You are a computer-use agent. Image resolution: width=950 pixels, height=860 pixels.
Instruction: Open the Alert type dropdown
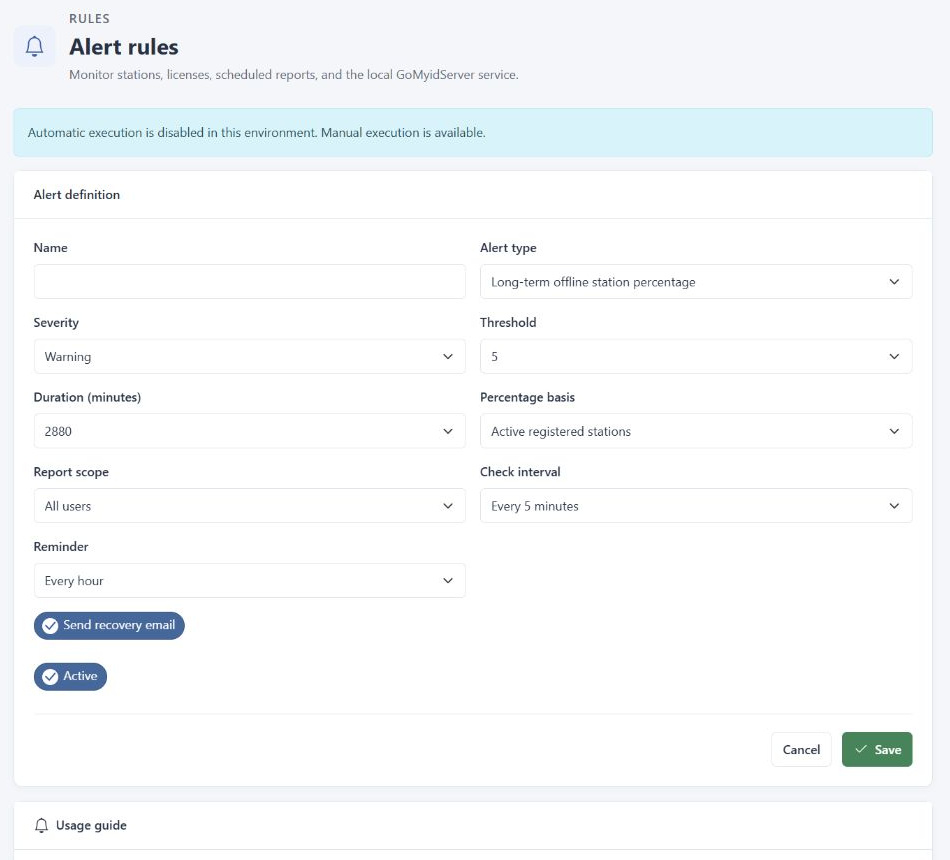696,282
